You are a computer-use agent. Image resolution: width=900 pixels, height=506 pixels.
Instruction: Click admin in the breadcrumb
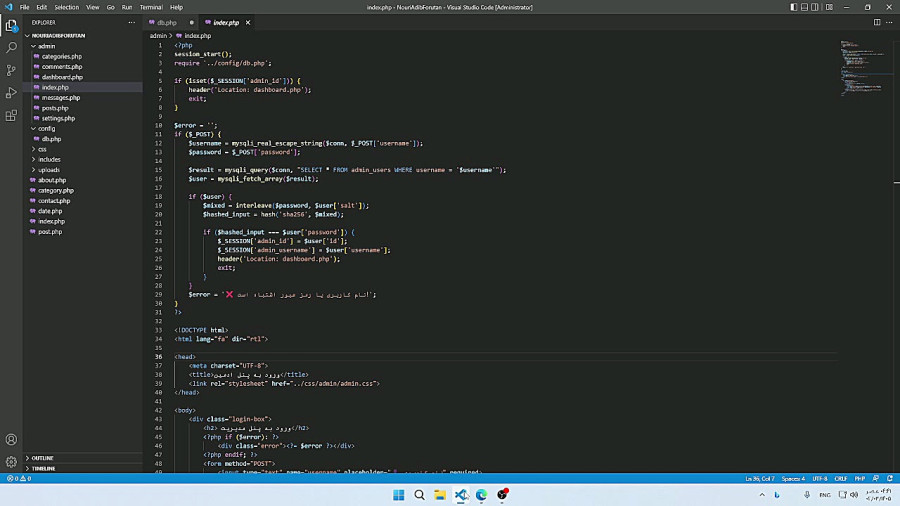(x=158, y=36)
